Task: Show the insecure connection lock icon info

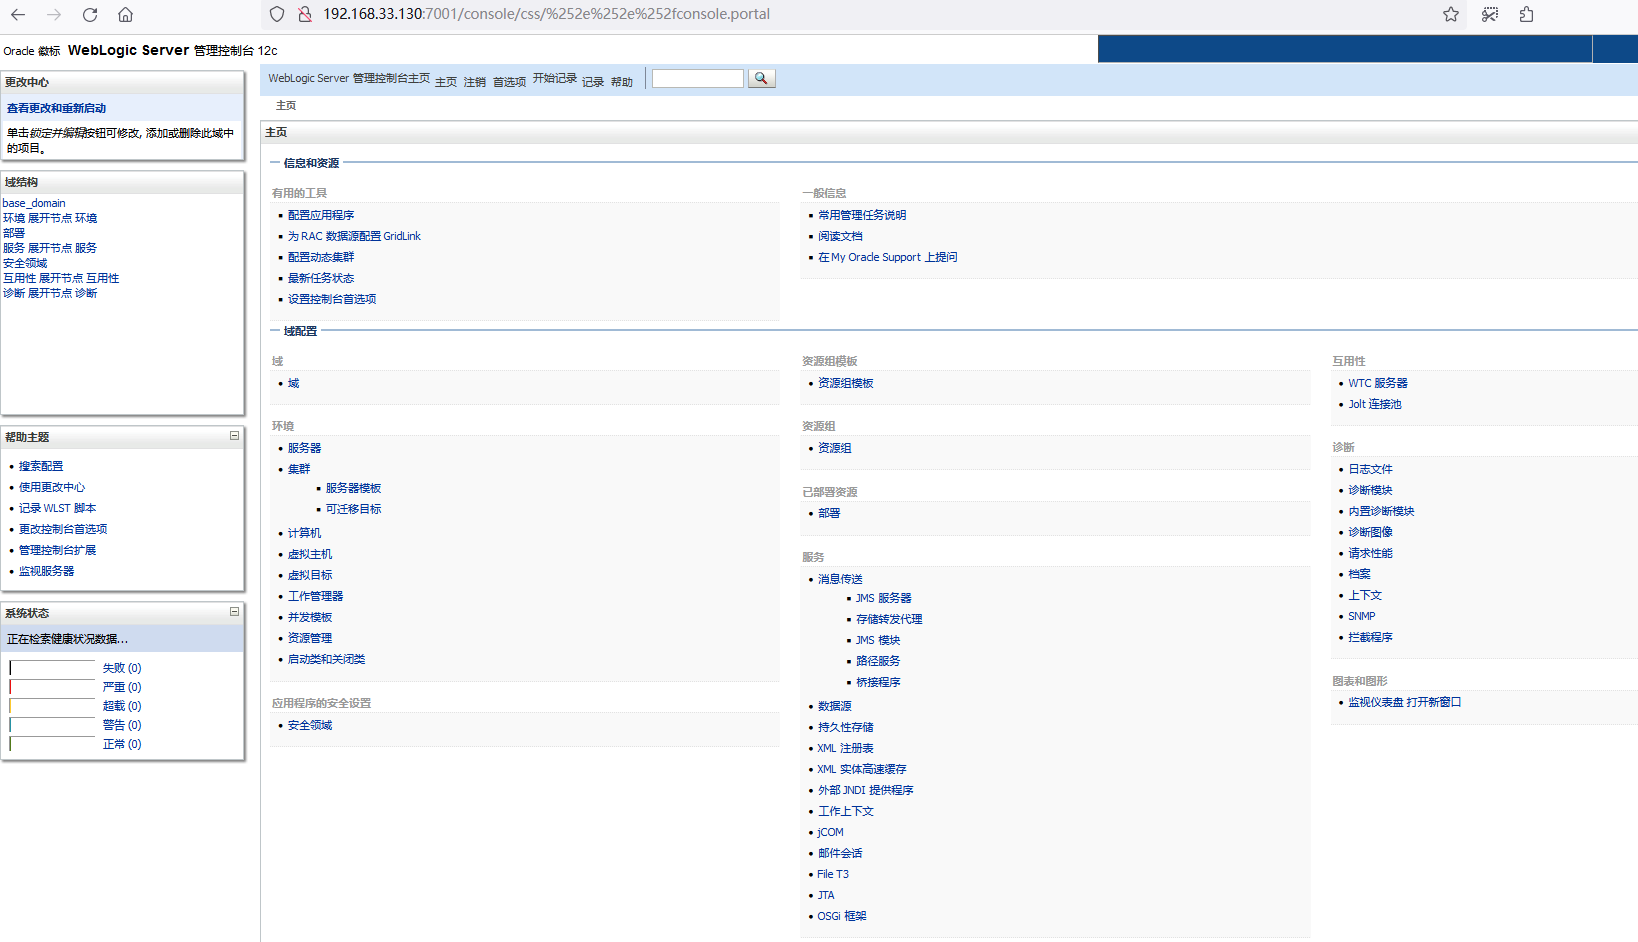Action: coord(304,14)
